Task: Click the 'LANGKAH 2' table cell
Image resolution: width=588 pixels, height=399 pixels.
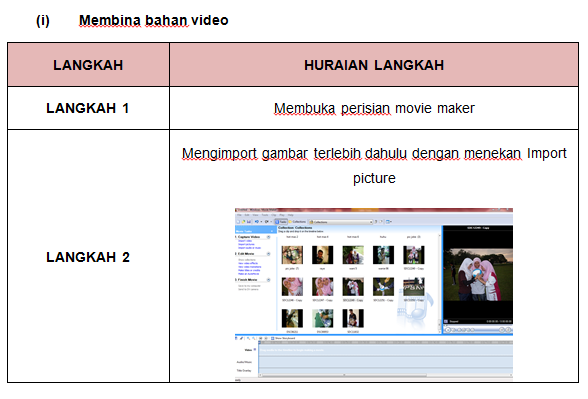Action: point(88,257)
